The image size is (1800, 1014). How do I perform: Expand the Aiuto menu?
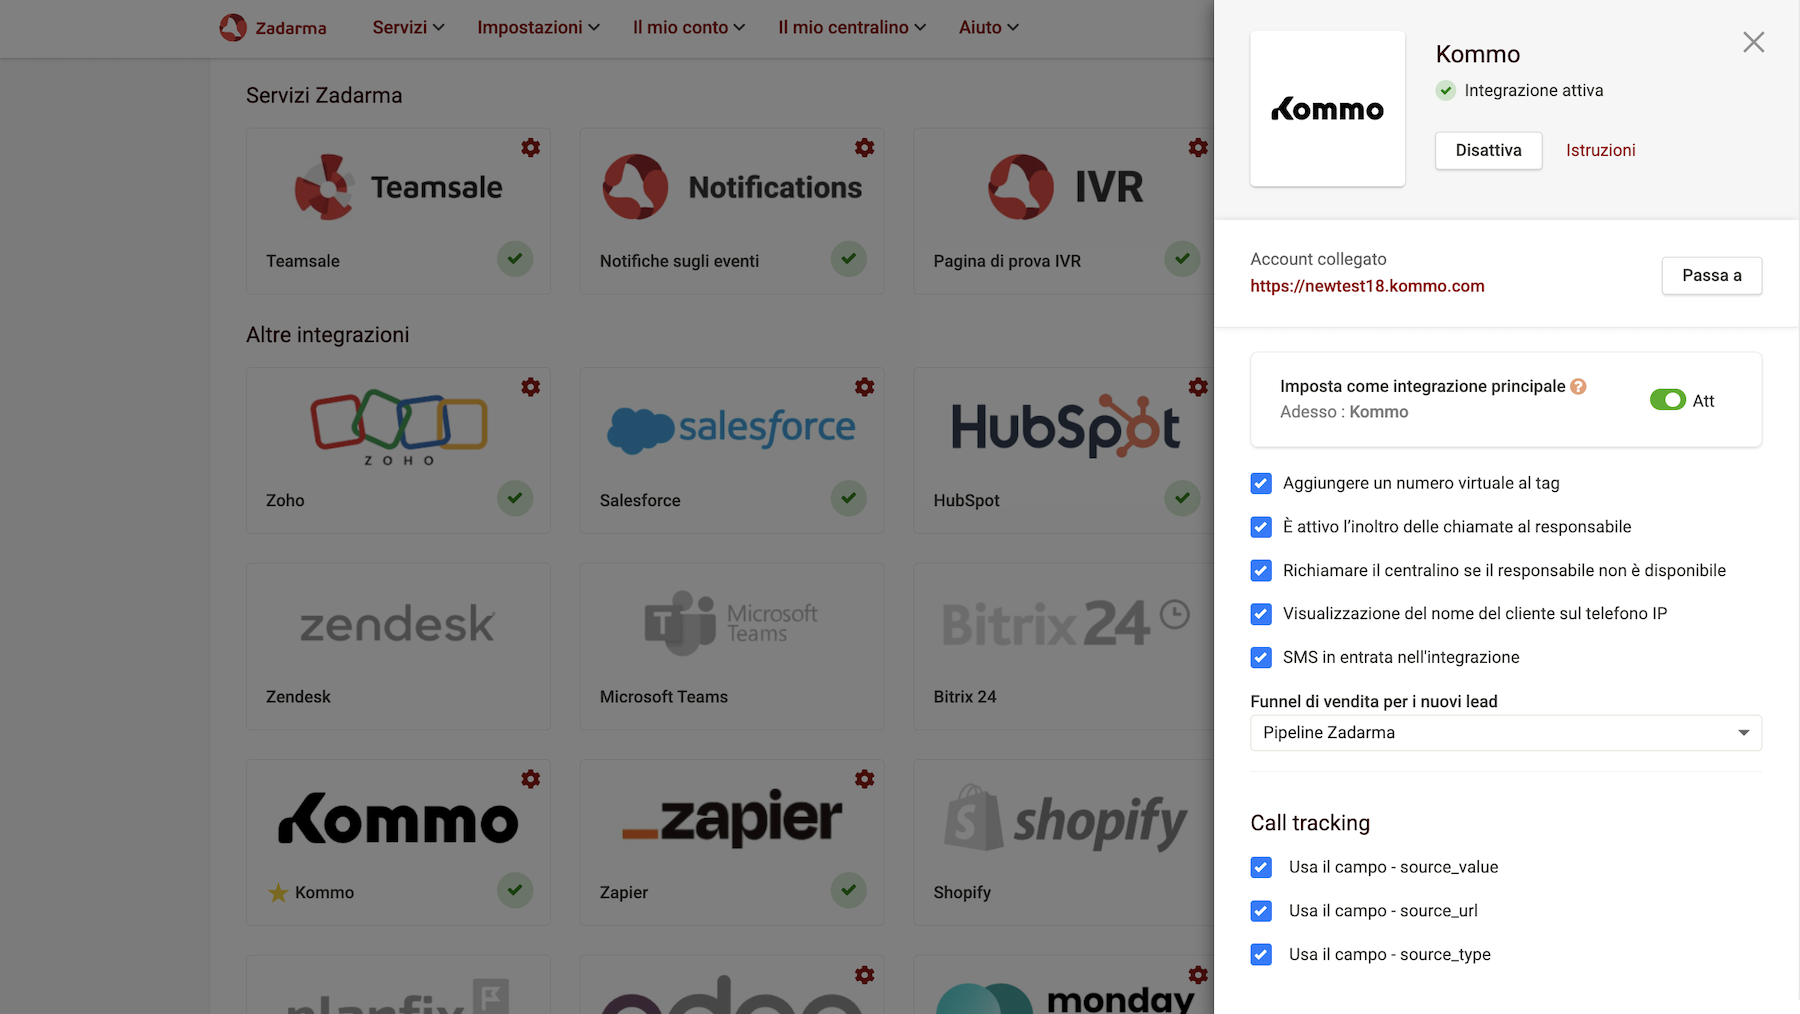click(x=989, y=27)
